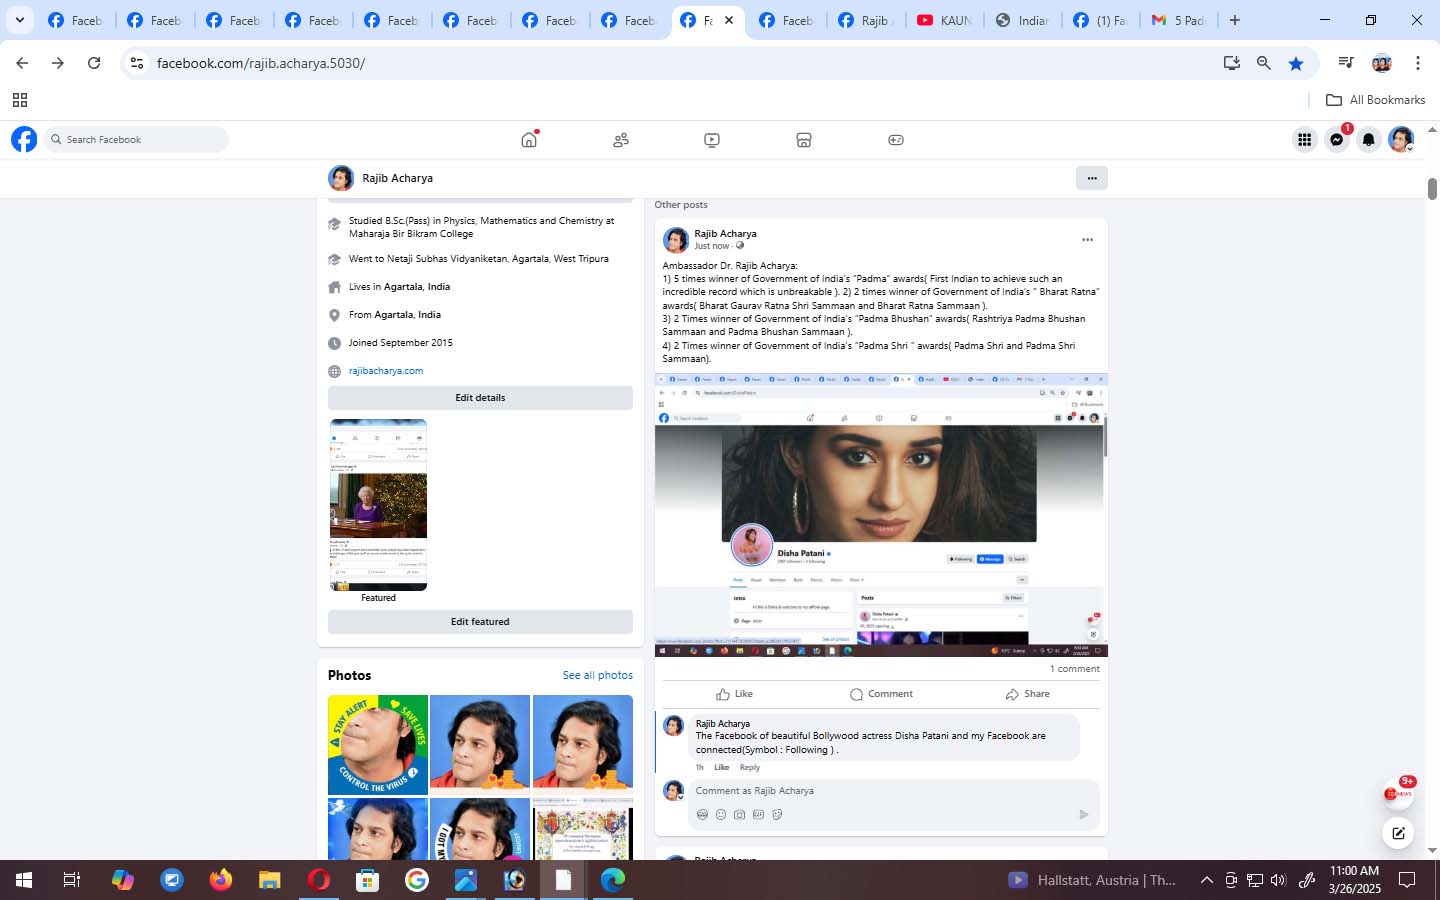
Task: Switch to the Gmail 5 Pad tab
Action: coord(1179,20)
